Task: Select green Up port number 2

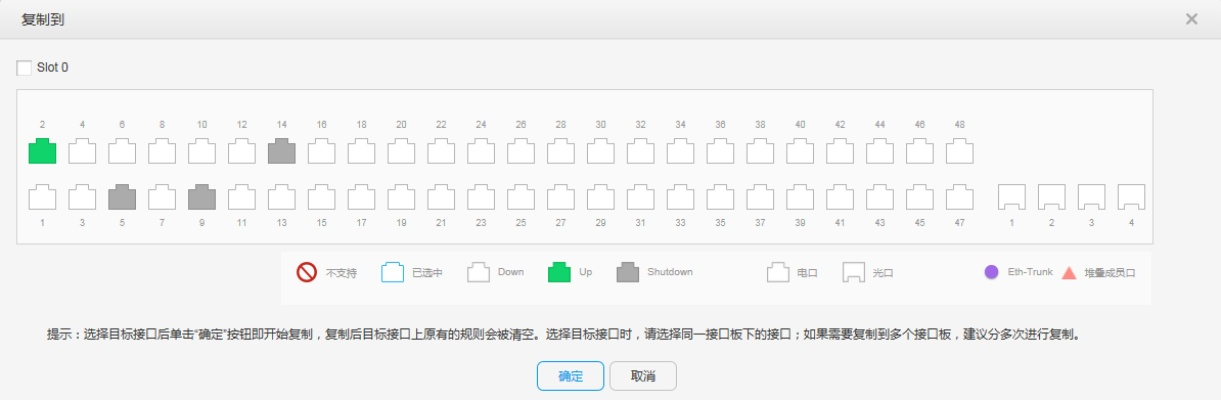Action: pyautogui.click(x=42, y=152)
